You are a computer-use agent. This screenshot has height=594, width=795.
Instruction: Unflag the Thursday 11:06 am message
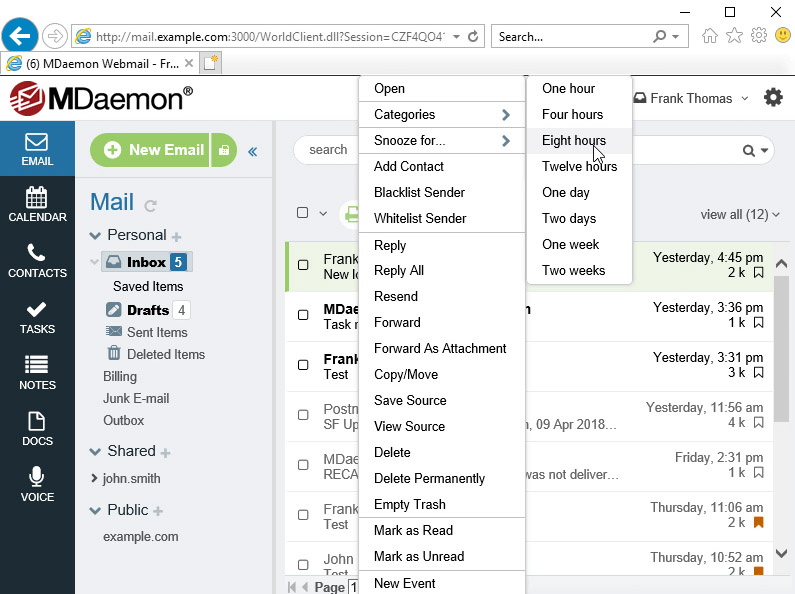click(x=758, y=522)
